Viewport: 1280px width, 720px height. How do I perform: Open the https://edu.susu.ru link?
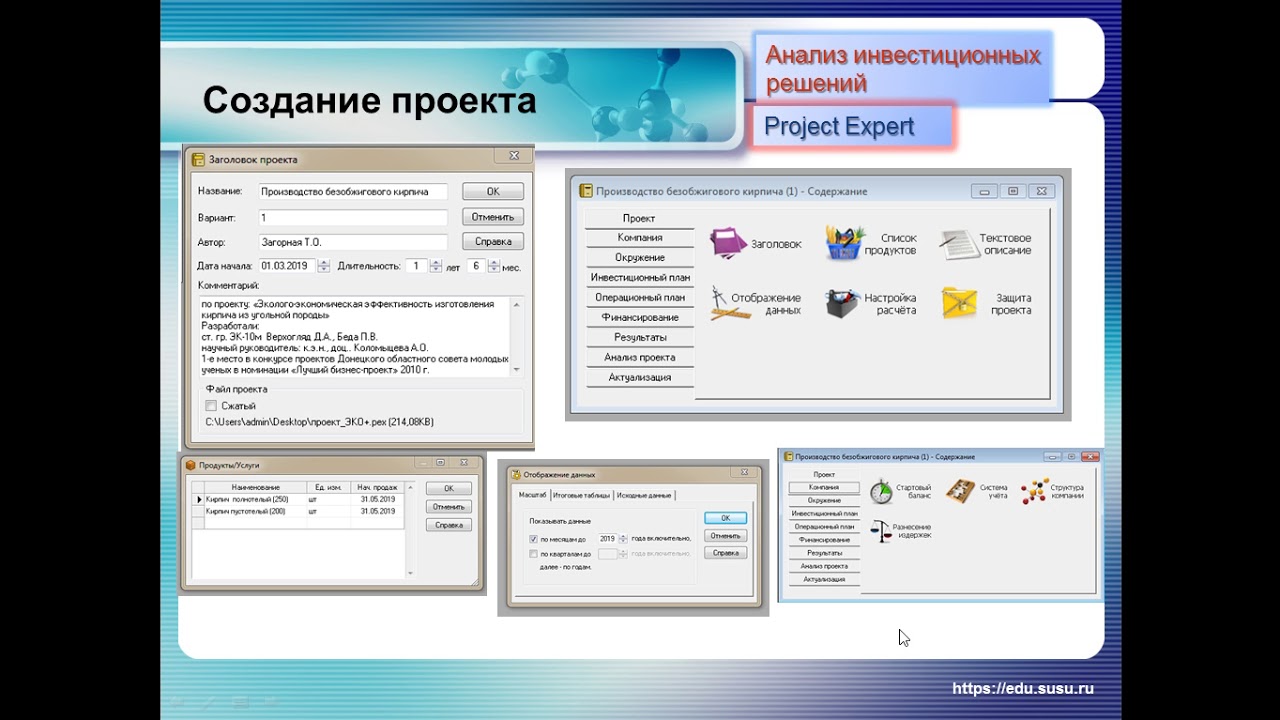1023,688
